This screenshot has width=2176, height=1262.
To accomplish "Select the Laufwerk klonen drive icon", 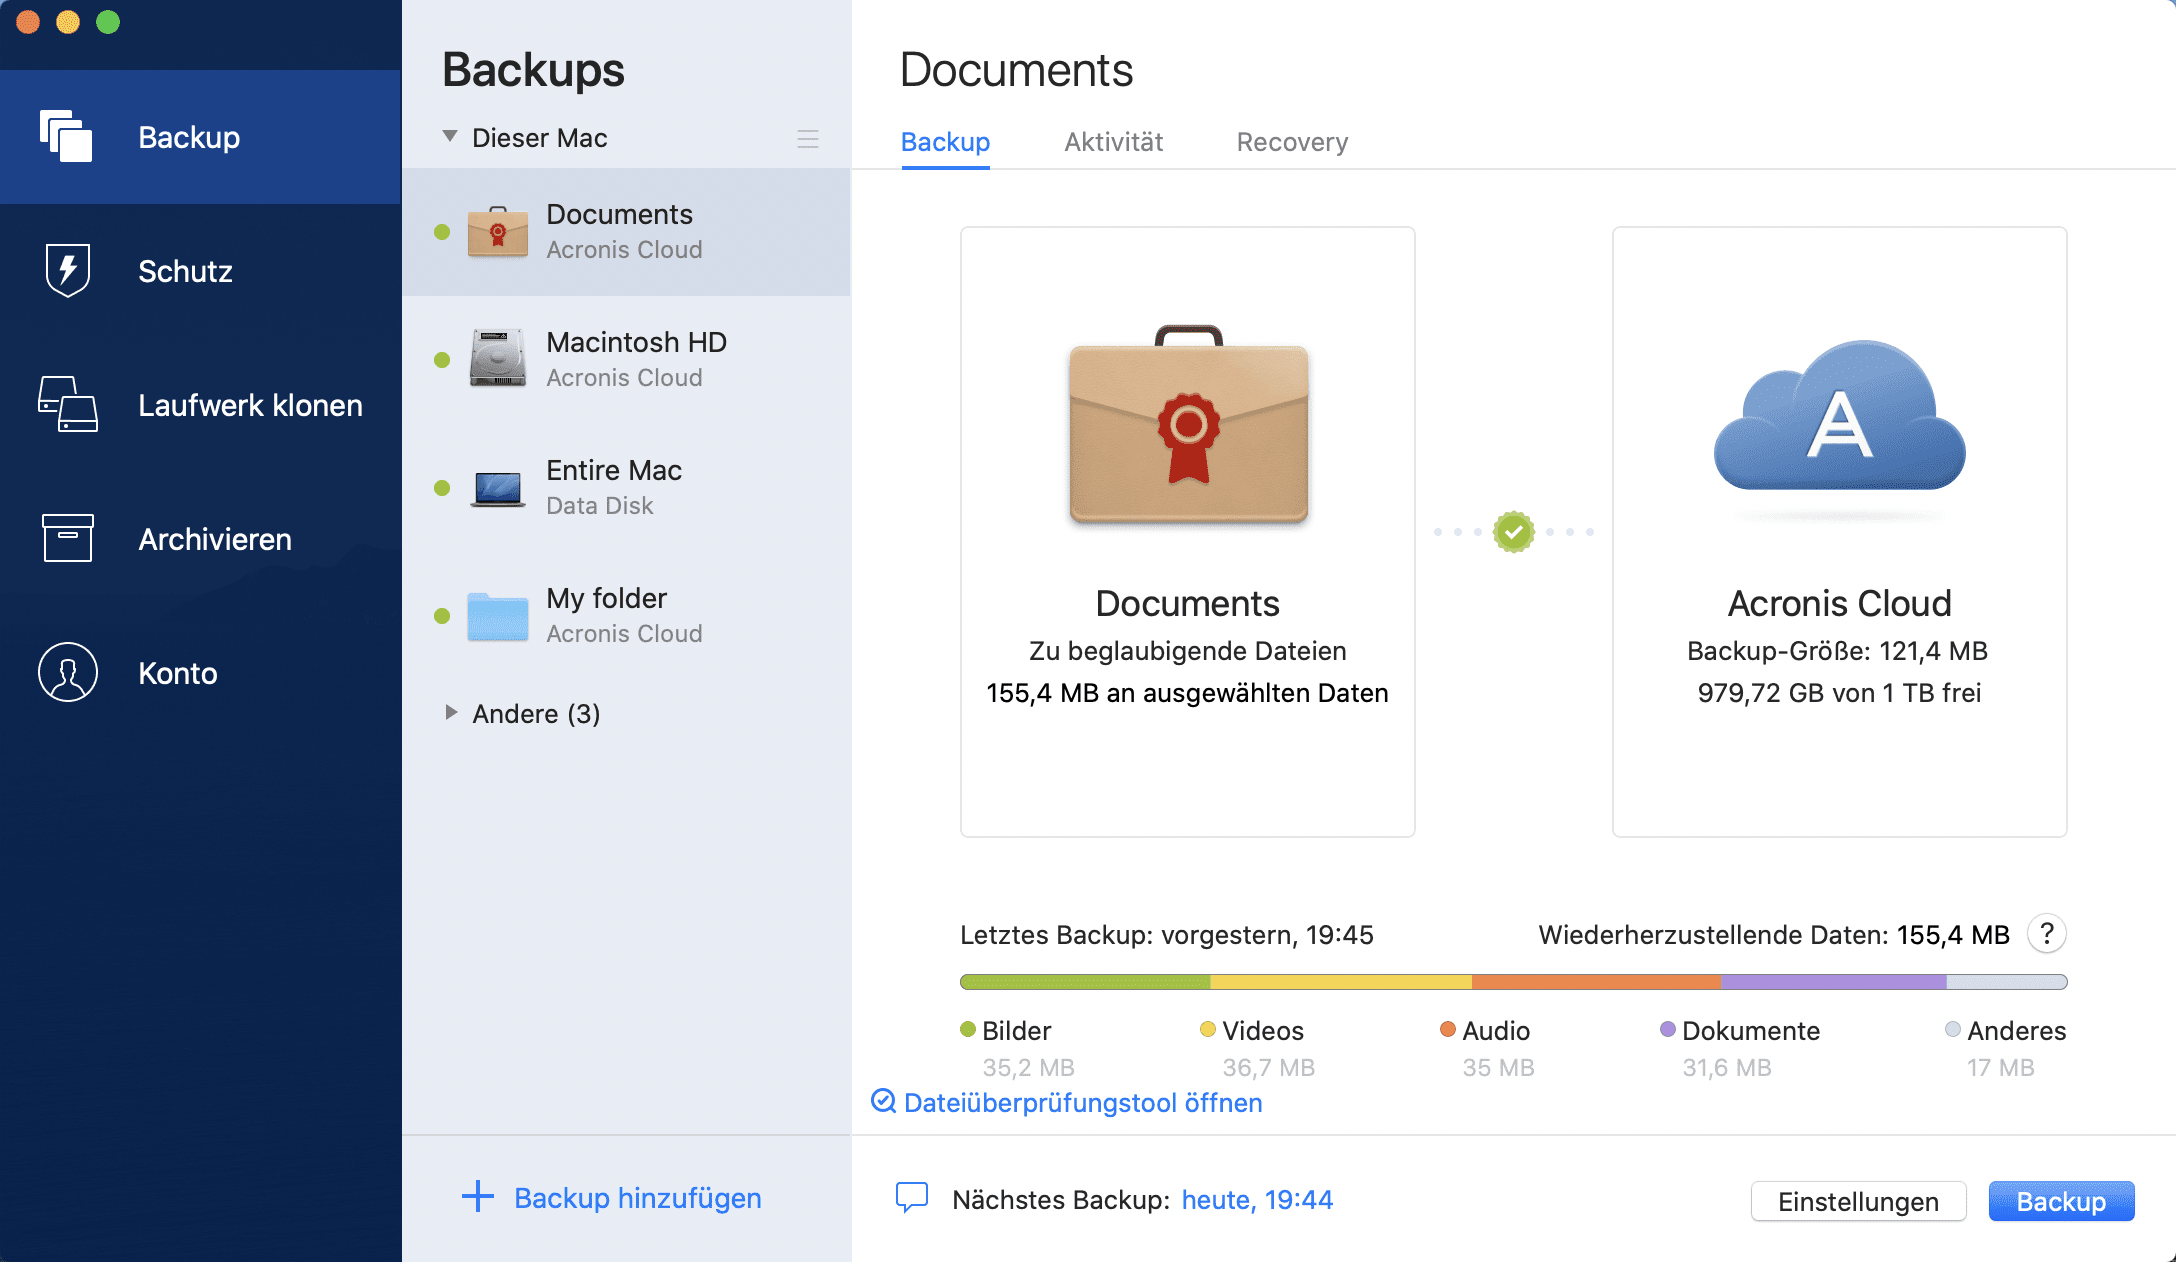I will pos(68,404).
